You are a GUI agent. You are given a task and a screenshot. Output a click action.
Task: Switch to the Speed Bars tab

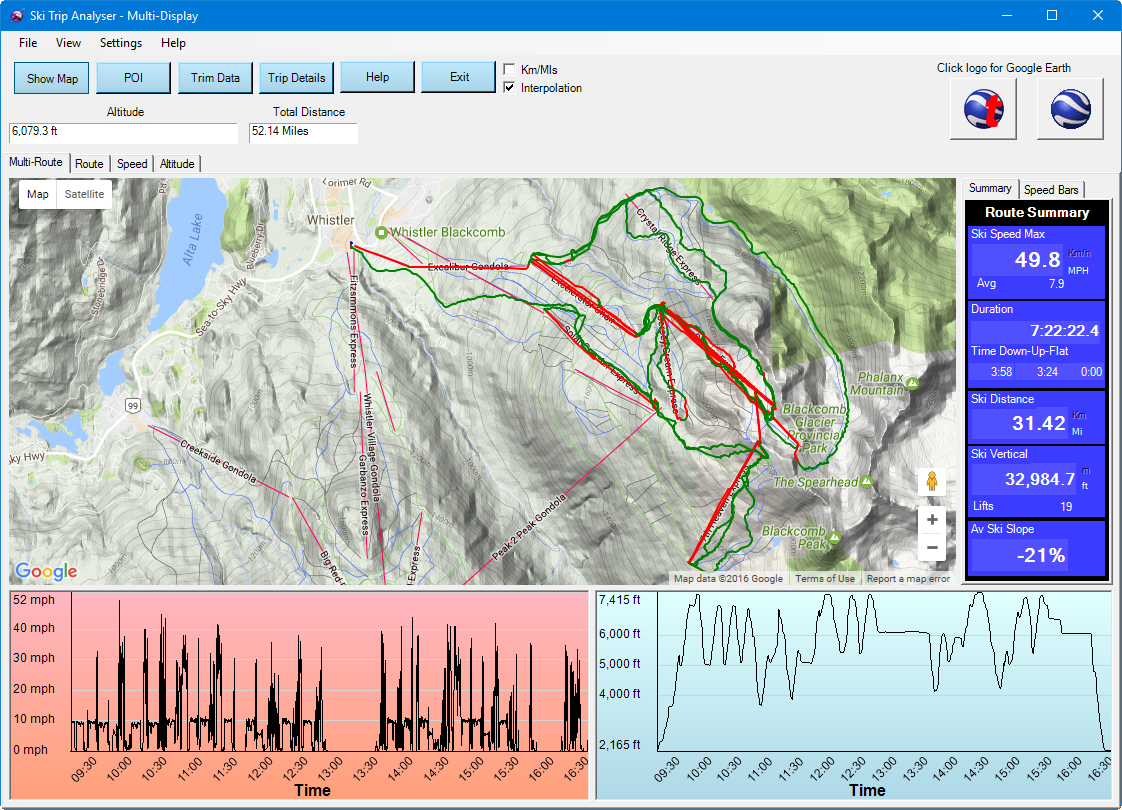click(x=1051, y=189)
